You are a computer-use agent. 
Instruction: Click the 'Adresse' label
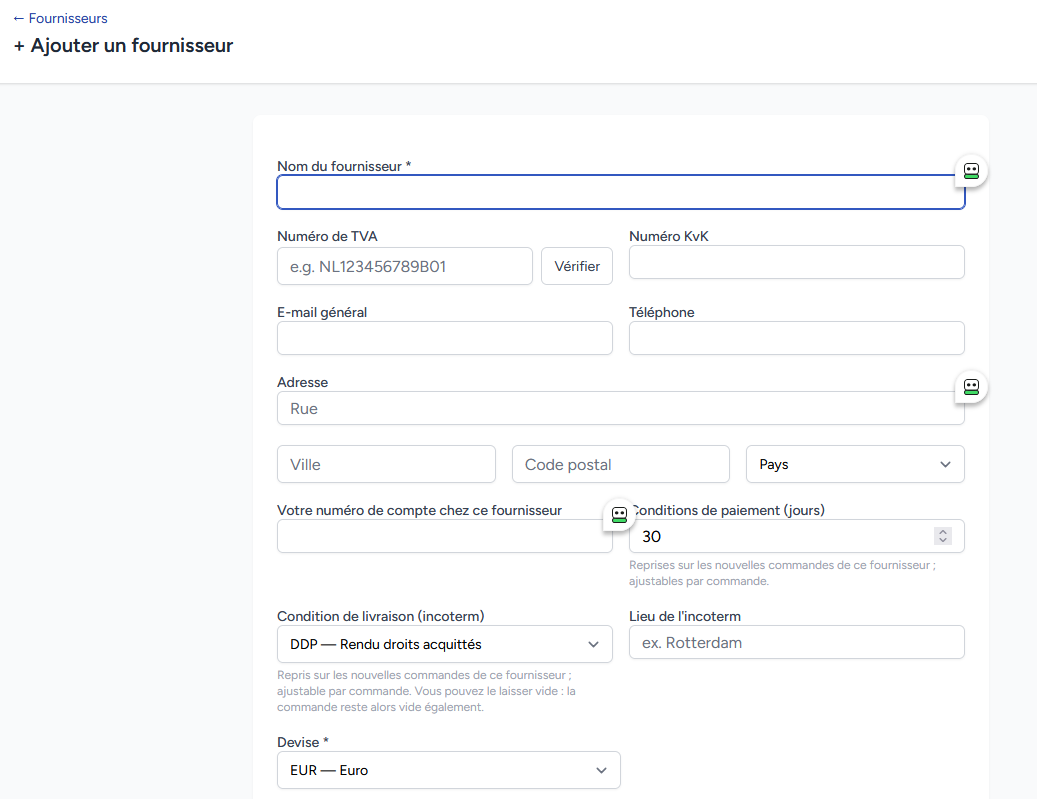click(x=302, y=382)
